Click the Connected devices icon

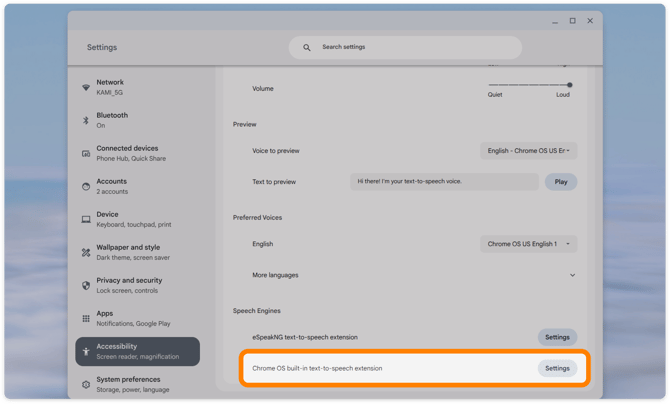[x=86, y=153]
